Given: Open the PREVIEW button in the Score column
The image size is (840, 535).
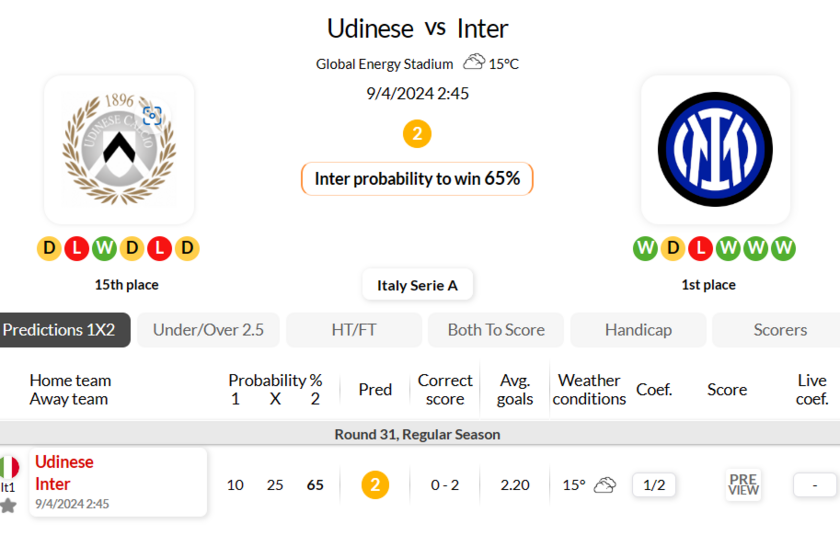Looking at the screenshot, I should pyautogui.click(x=743, y=485).
